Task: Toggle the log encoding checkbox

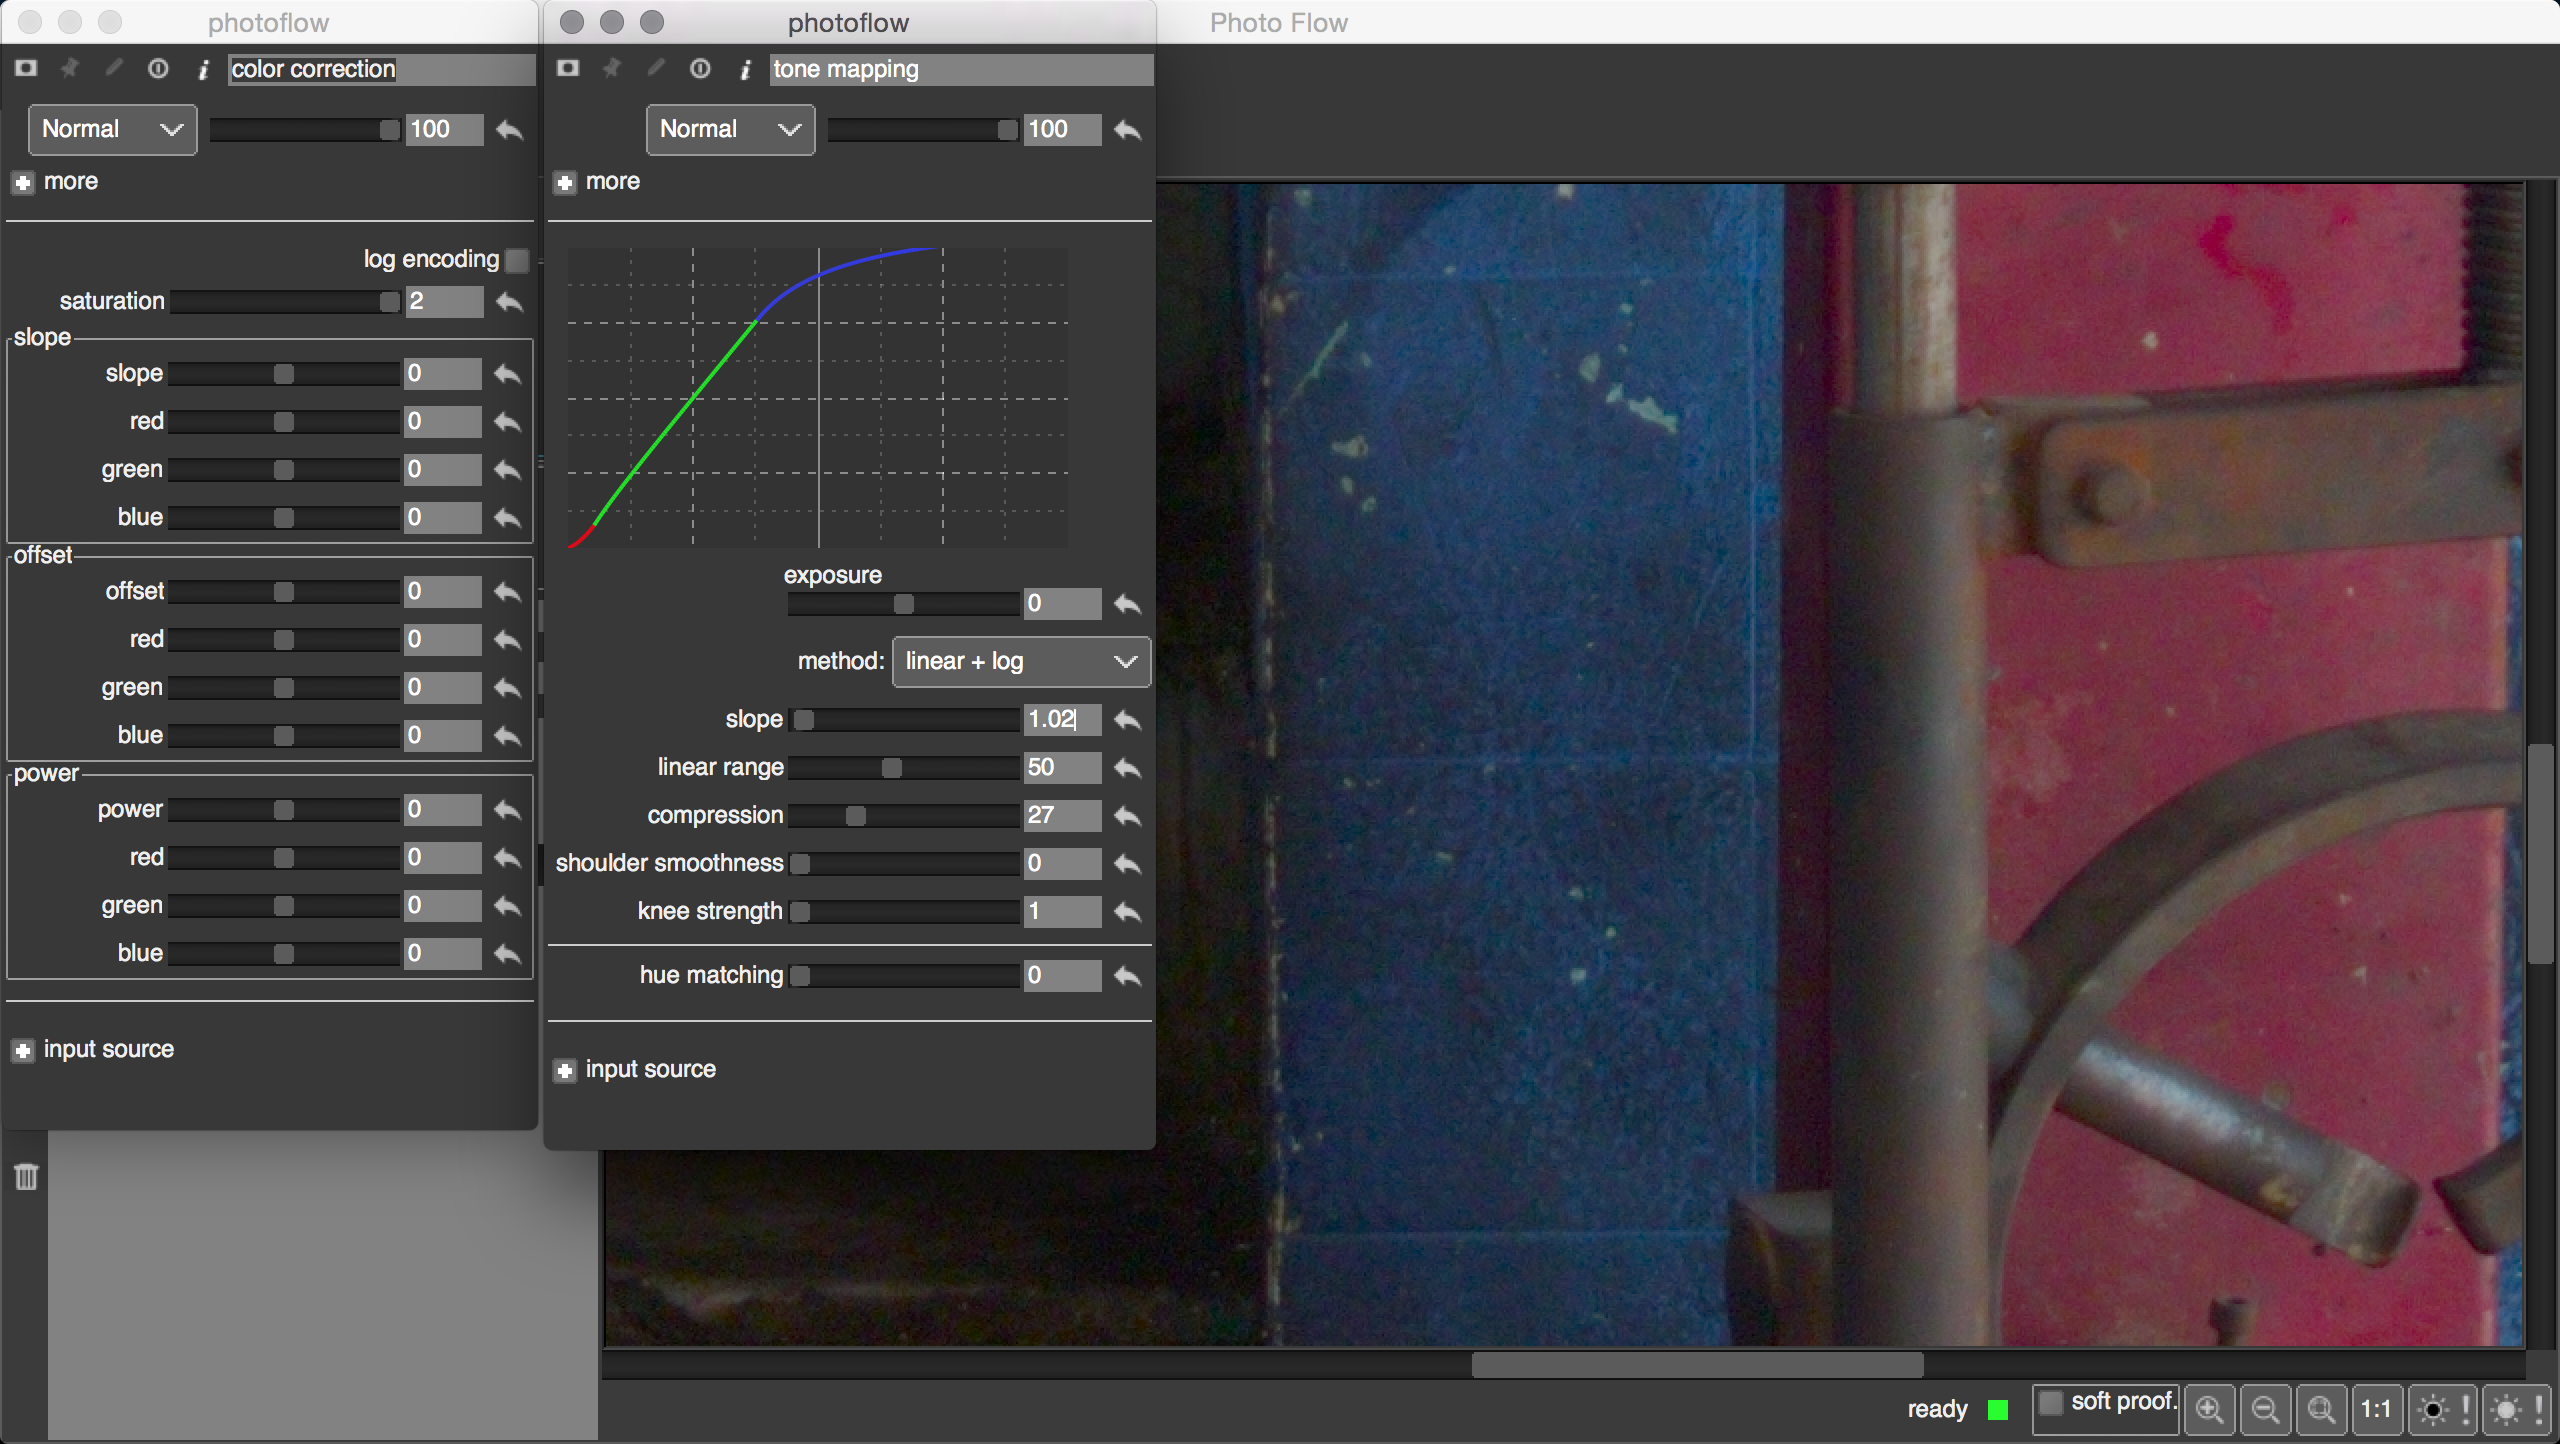Action: click(517, 260)
